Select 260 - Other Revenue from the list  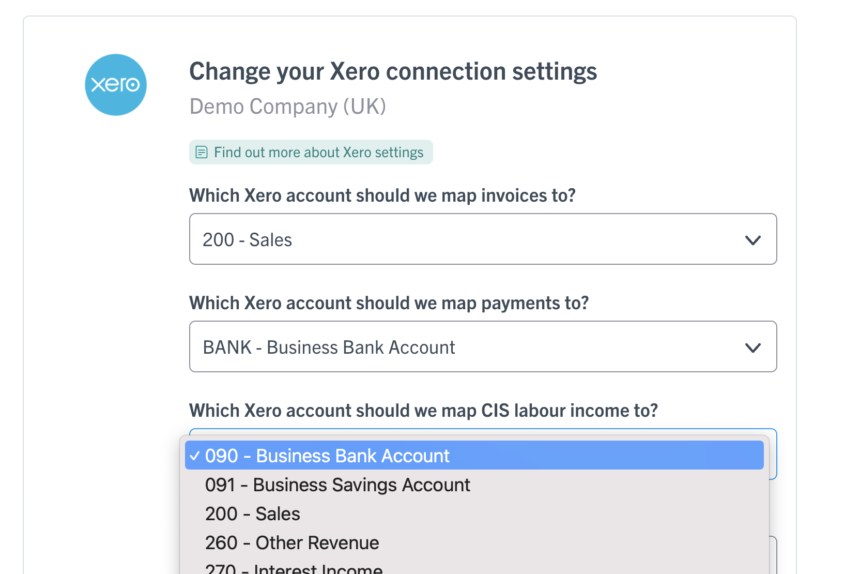(474, 543)
